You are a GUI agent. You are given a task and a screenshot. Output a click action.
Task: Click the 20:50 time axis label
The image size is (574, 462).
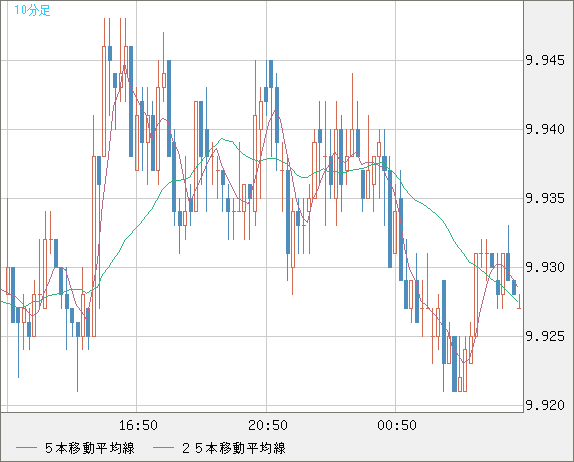point(268,425)
